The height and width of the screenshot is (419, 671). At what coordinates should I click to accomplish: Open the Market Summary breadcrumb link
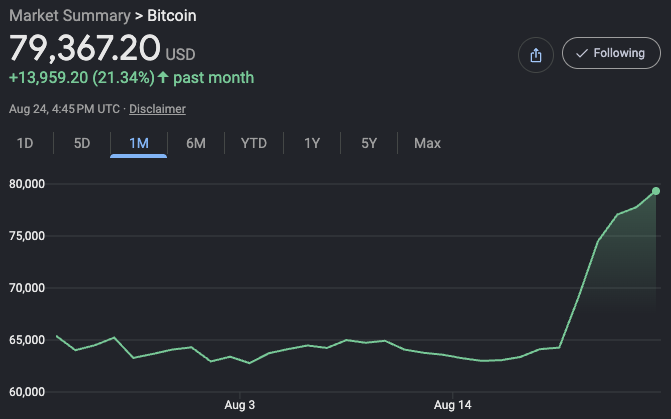point(70,16)
